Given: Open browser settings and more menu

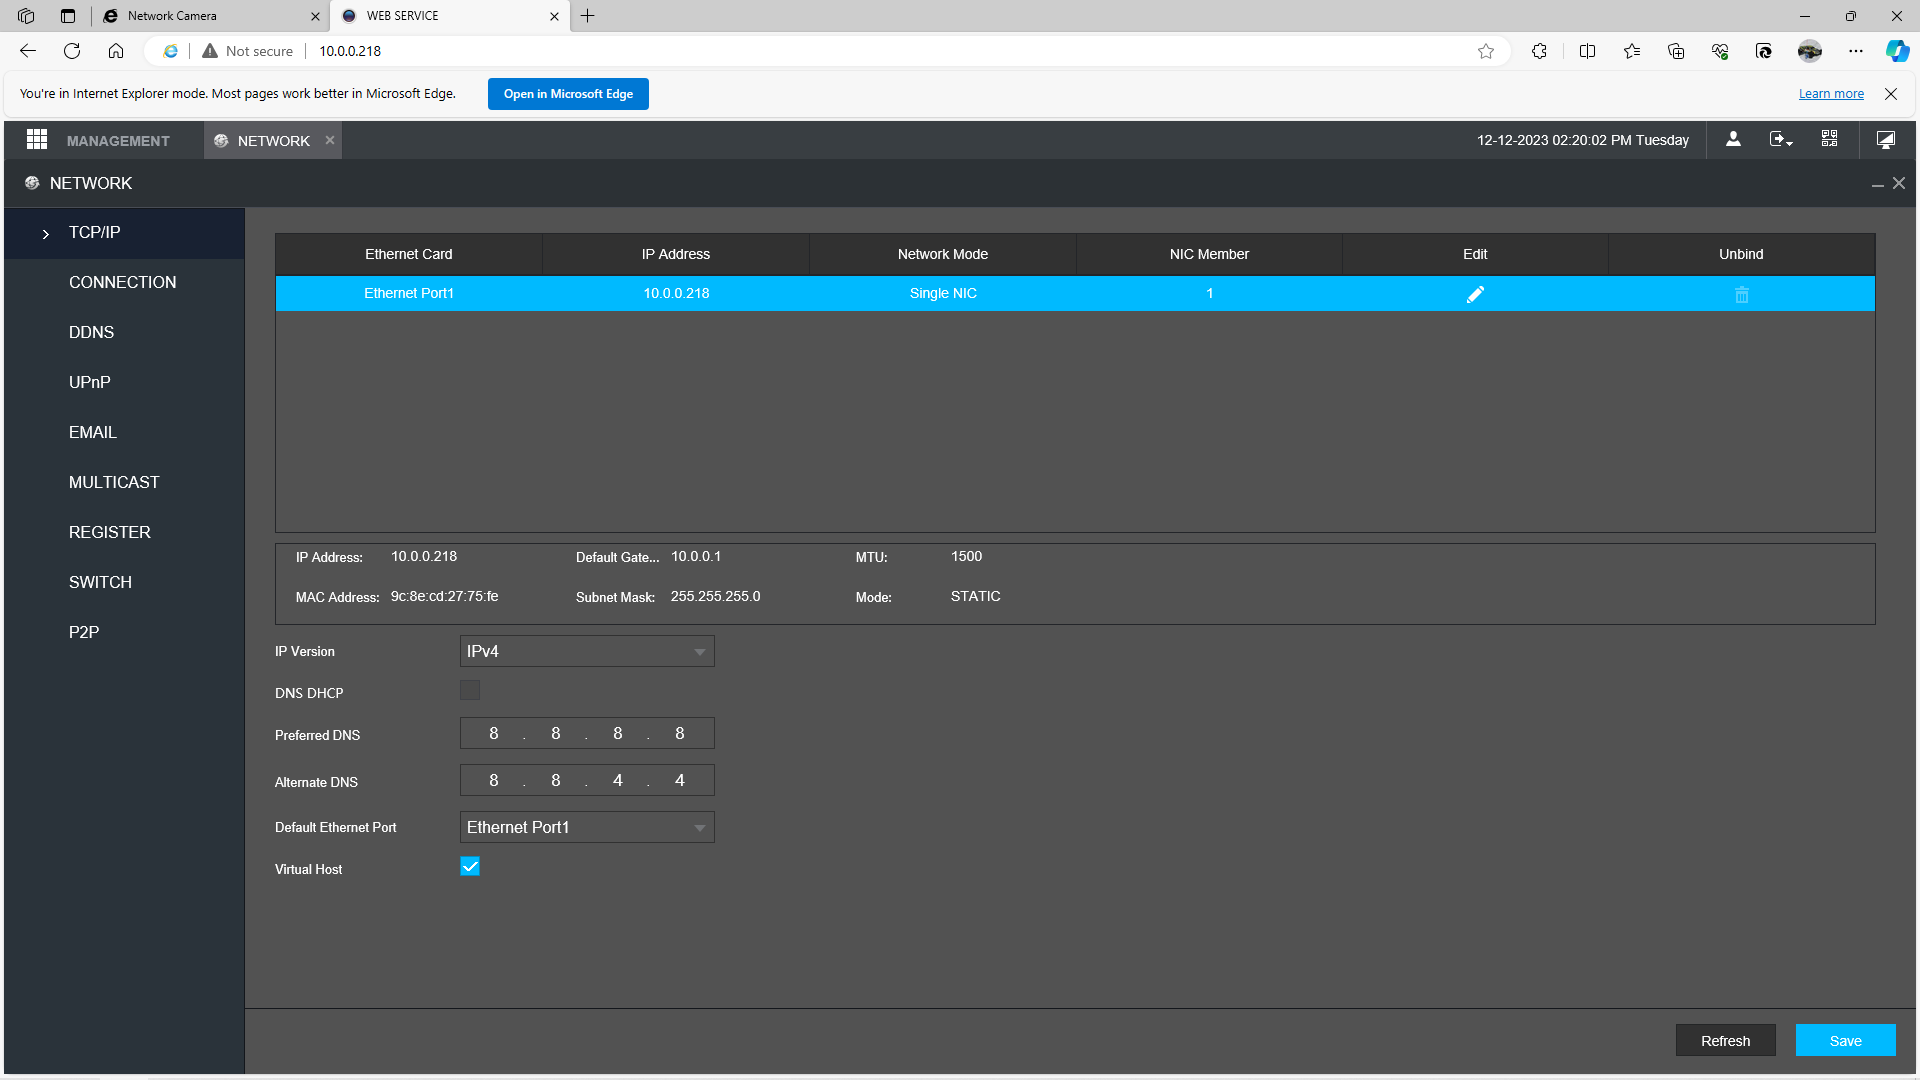Looking at the screenshot, I should click(x=1856, y=51).
